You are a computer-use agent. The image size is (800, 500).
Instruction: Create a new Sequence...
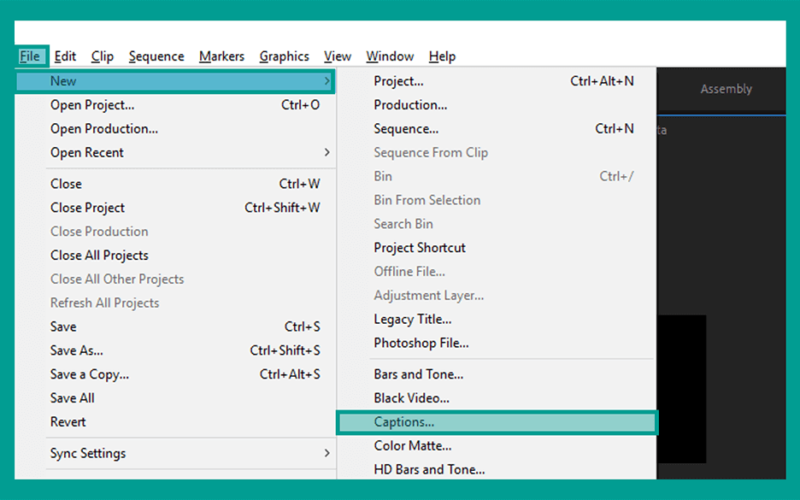496,129
